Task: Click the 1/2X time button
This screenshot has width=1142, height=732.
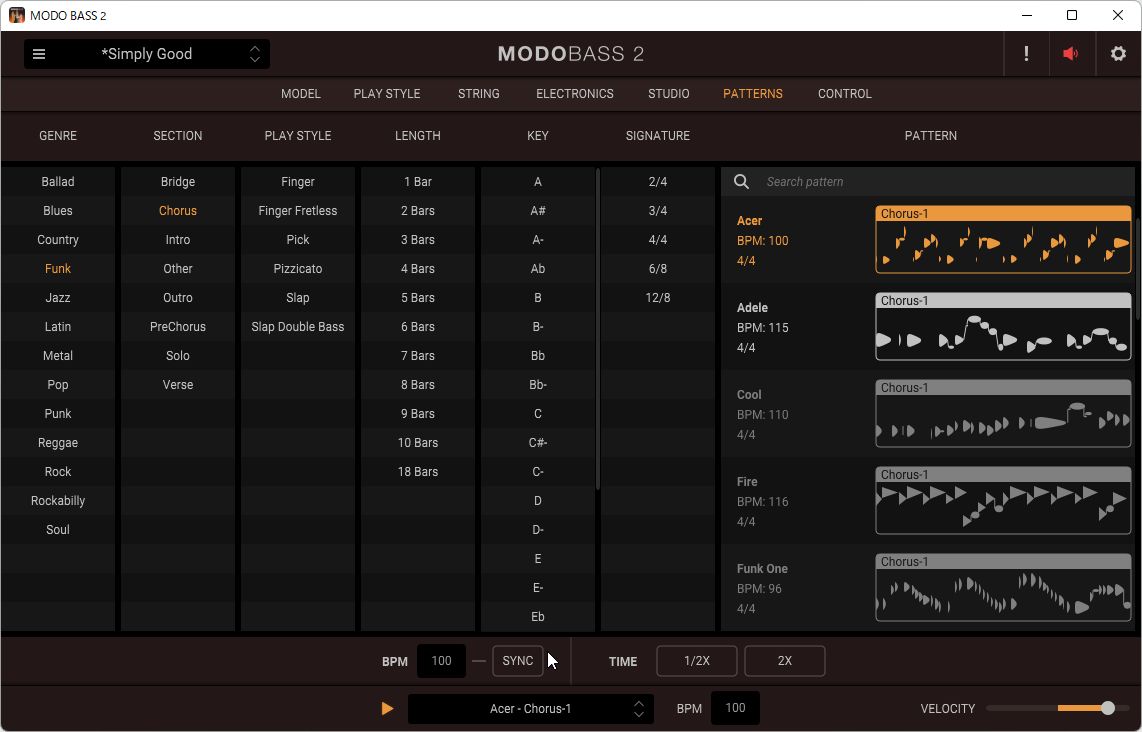Action: tap(697, 661)
